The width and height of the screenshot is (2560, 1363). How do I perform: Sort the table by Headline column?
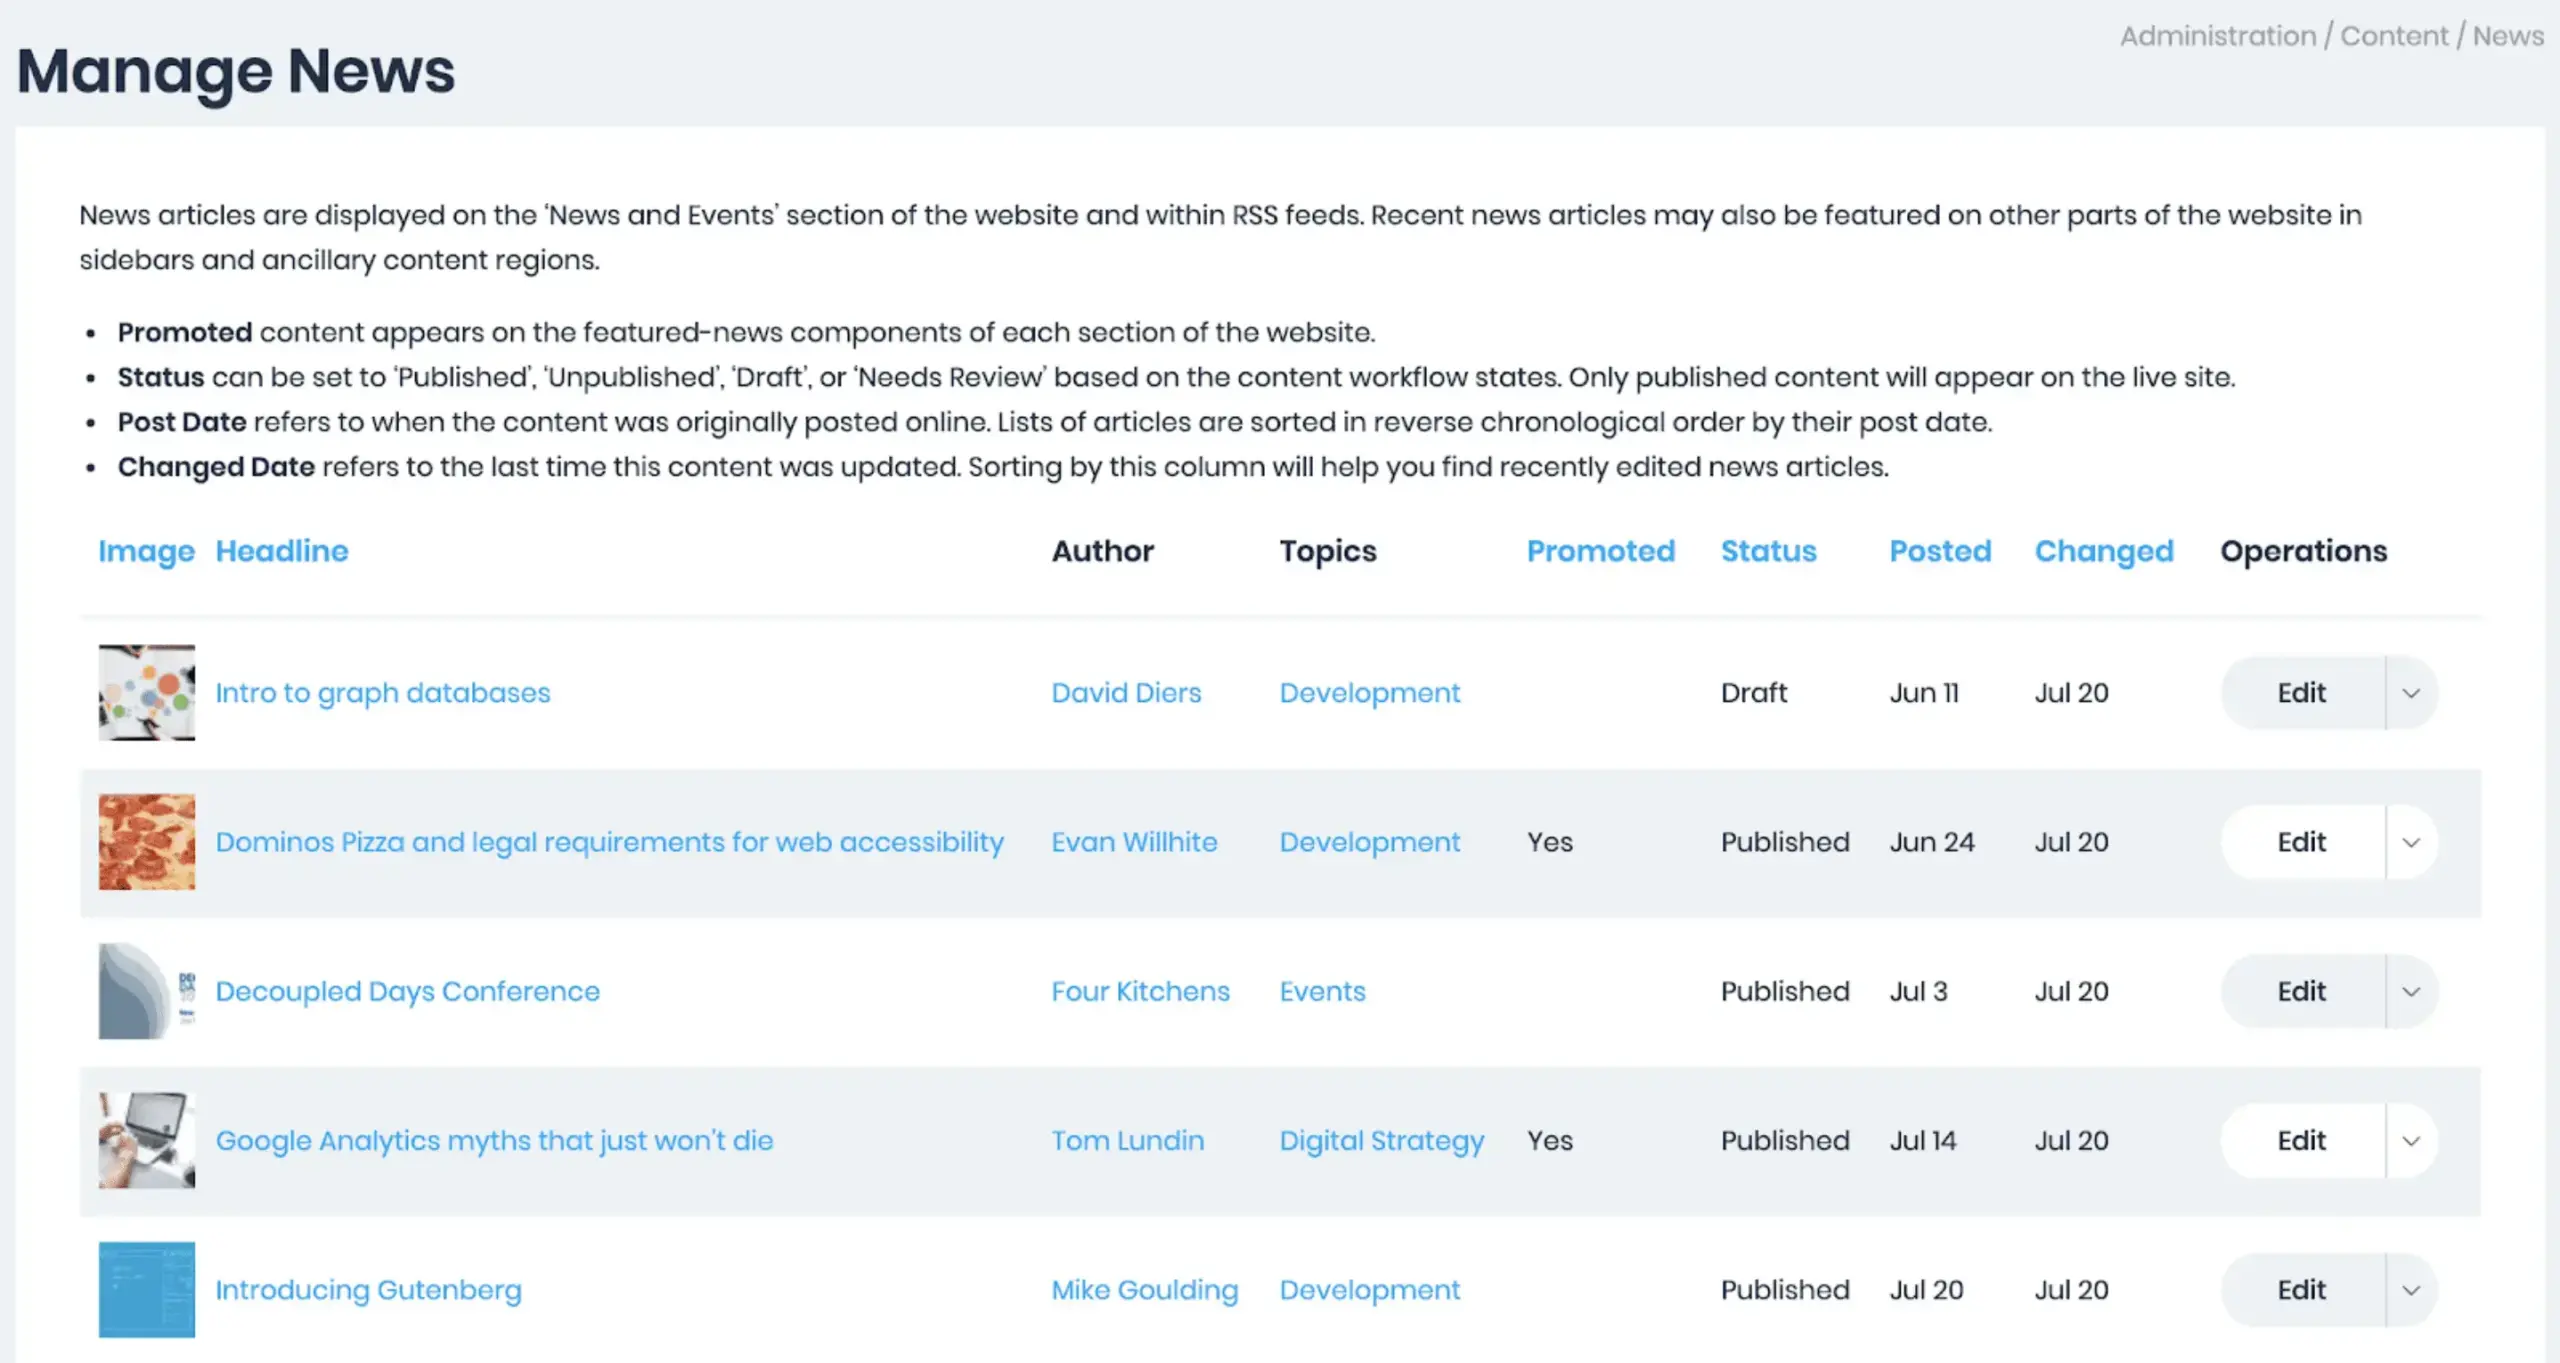click(282, 551)
